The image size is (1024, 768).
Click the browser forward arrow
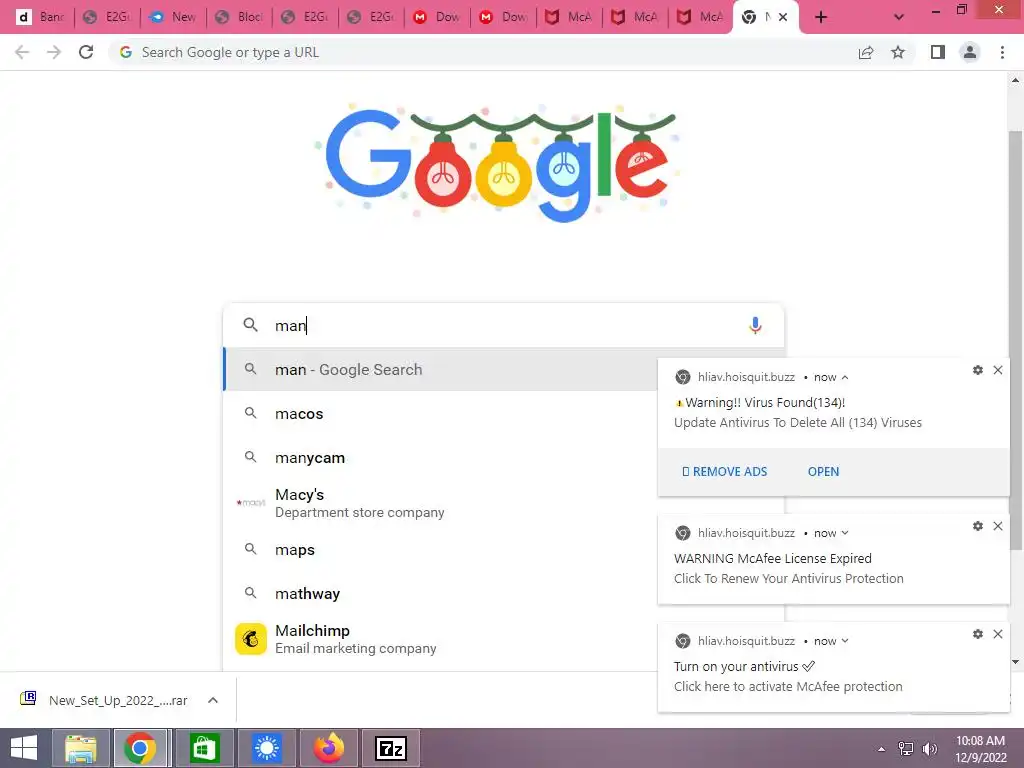coord(54,52)
